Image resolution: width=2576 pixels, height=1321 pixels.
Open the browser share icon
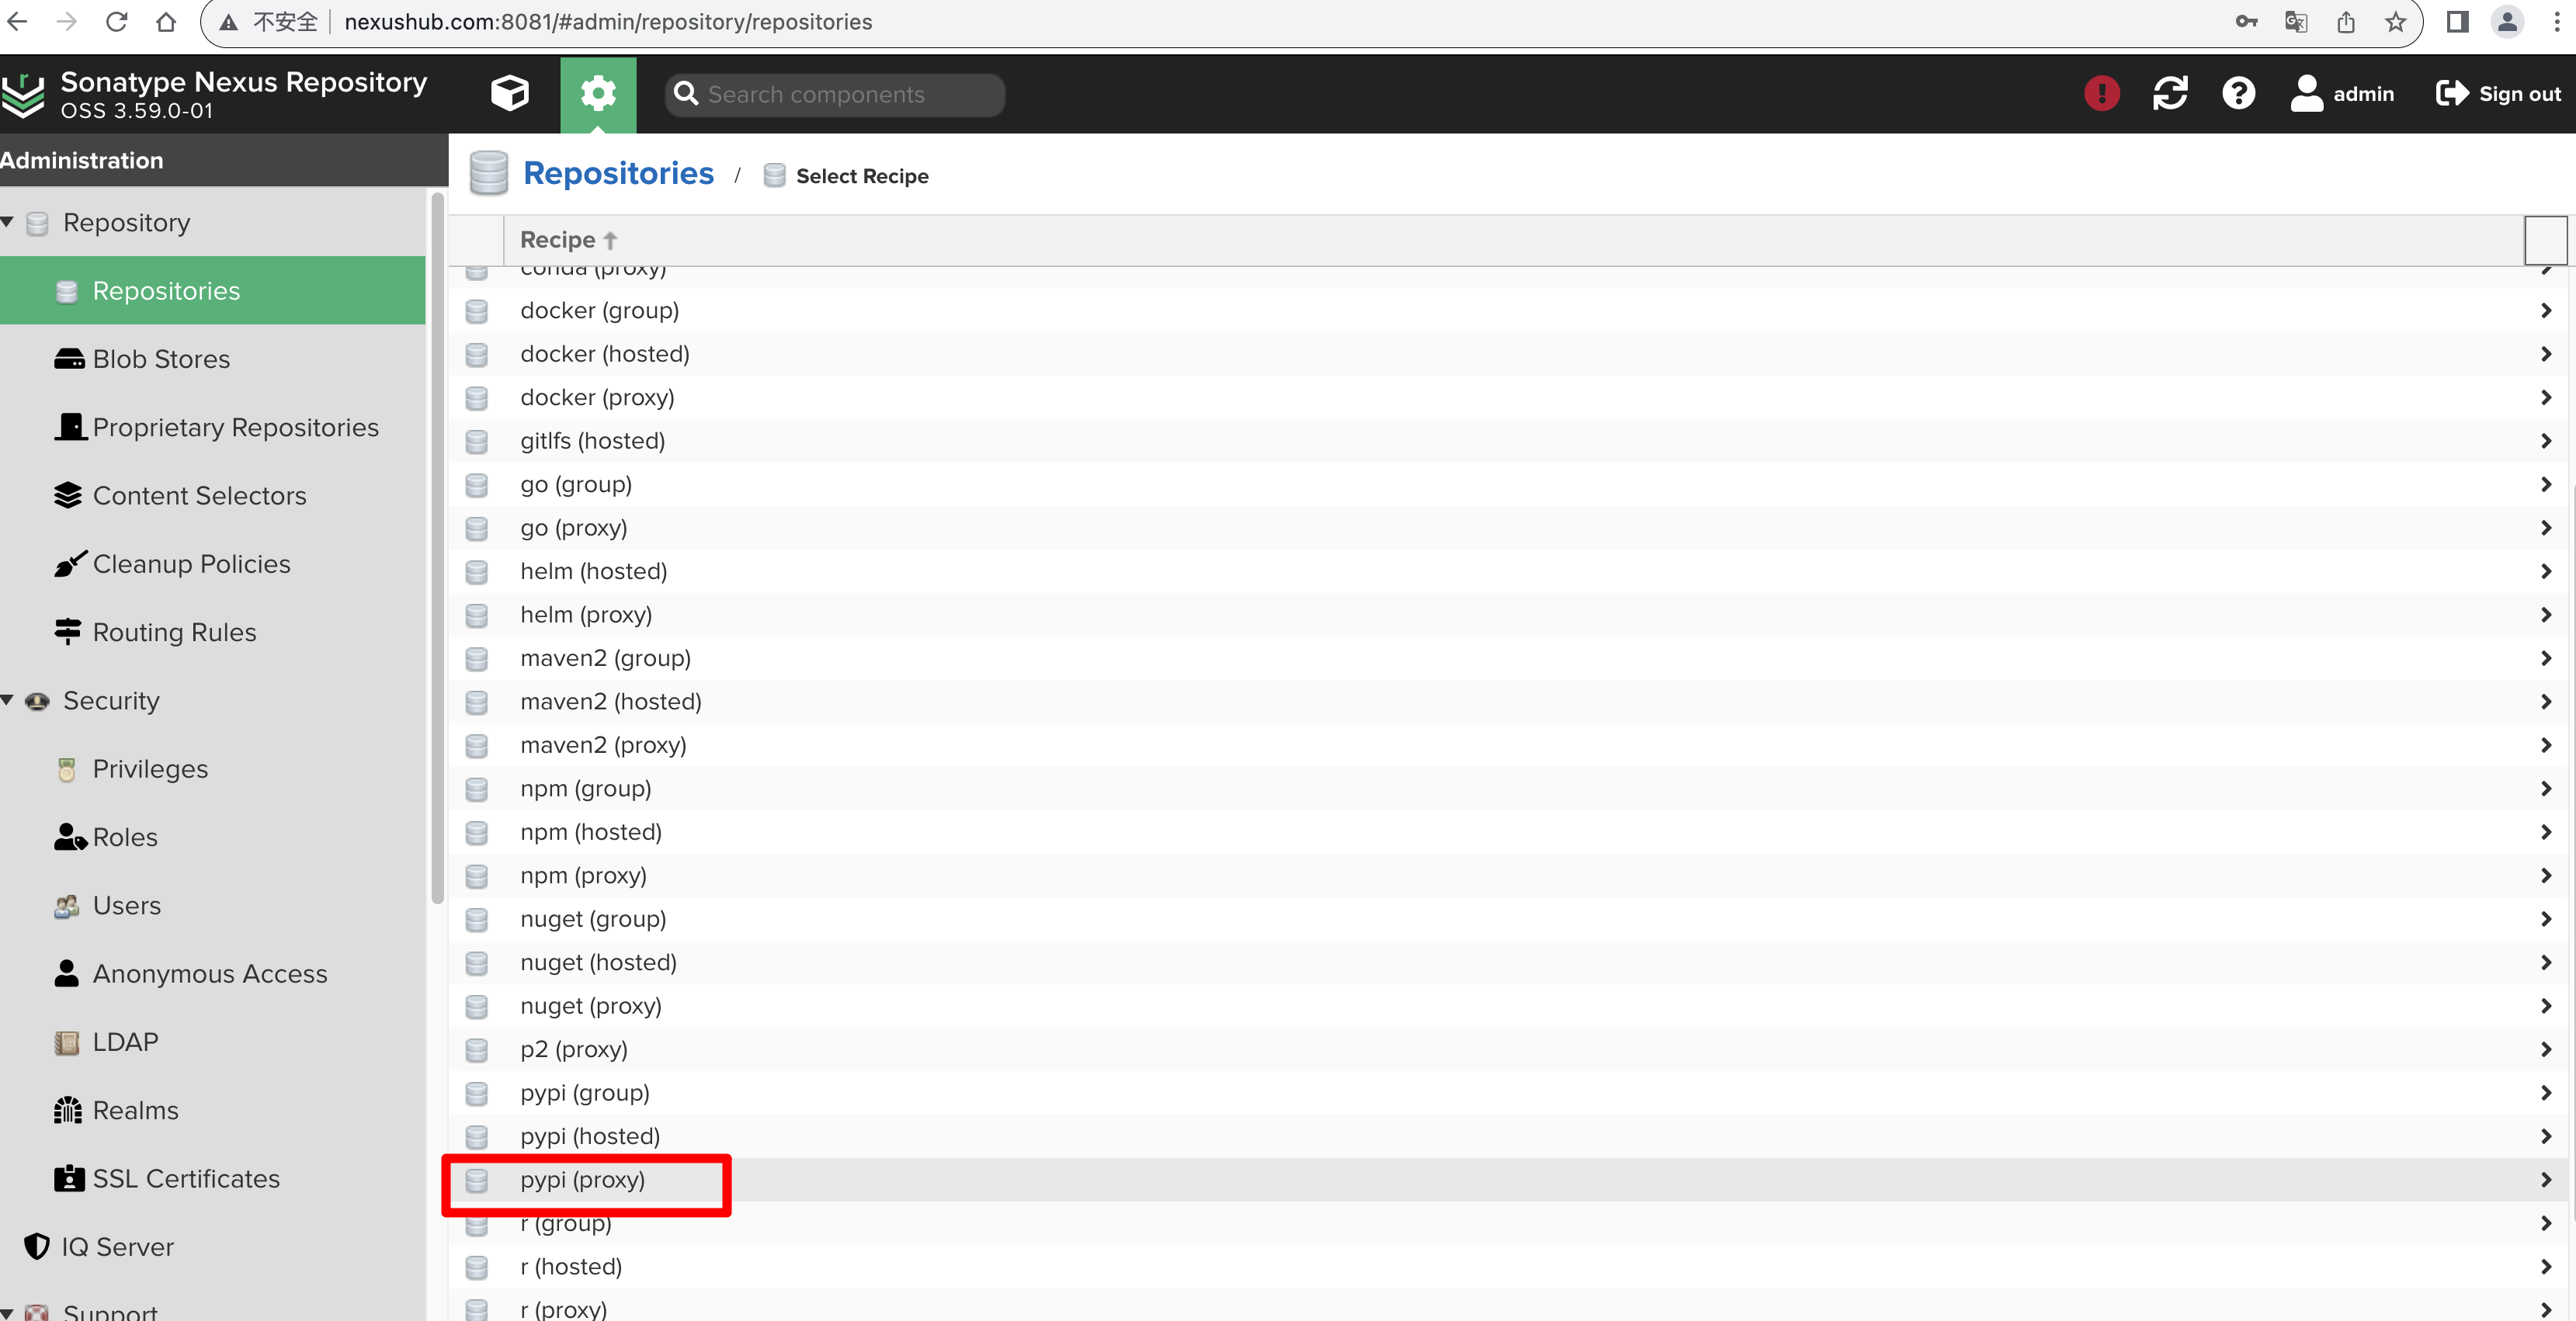(x=2346, y=21)
